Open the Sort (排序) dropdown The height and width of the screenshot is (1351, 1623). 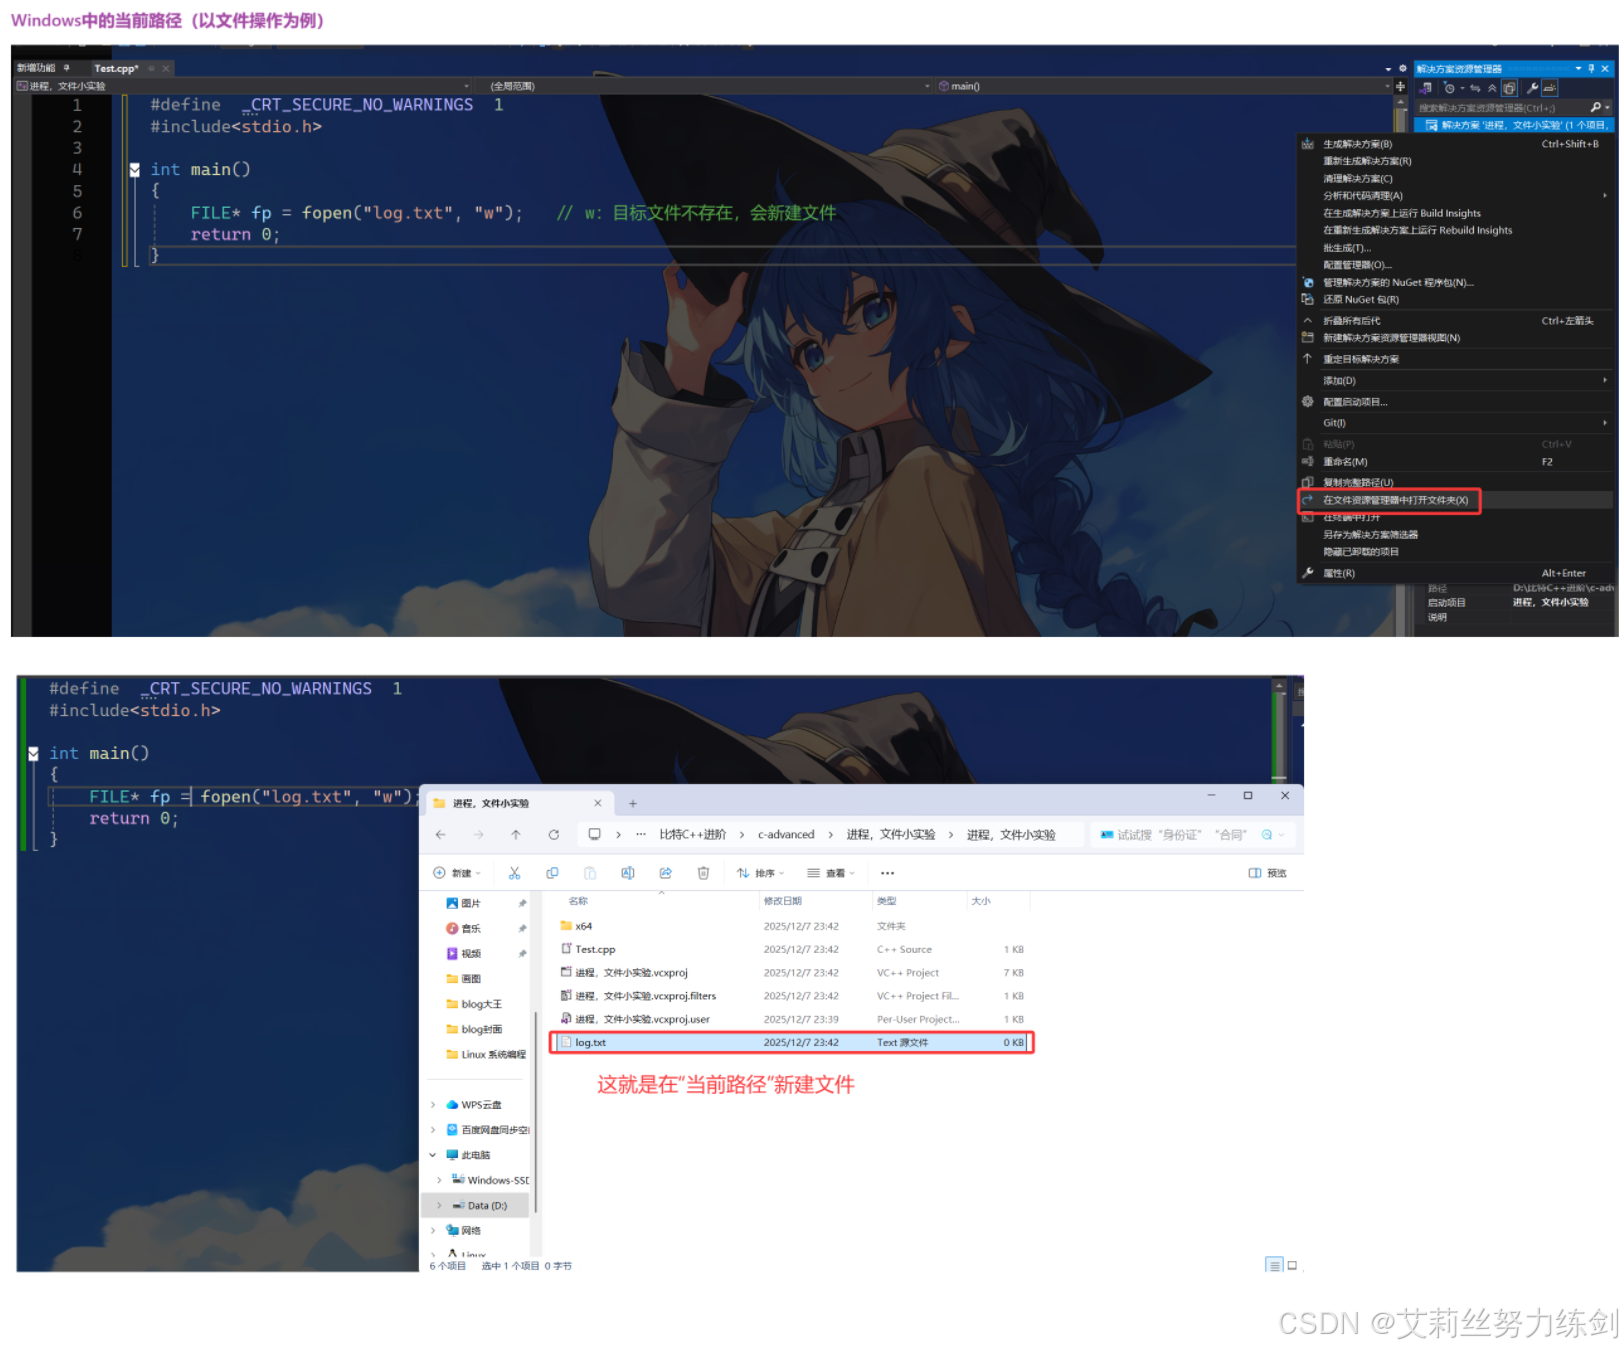(760, 873)
